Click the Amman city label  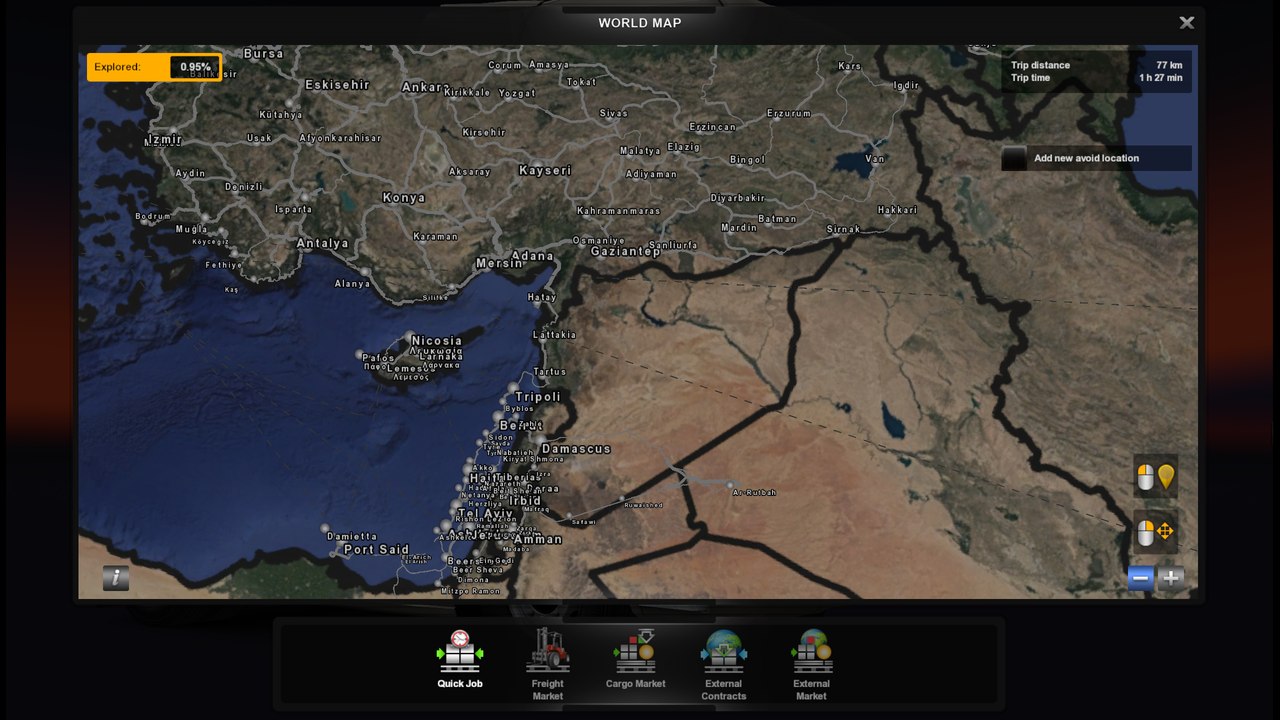click(x=539, y=539)
